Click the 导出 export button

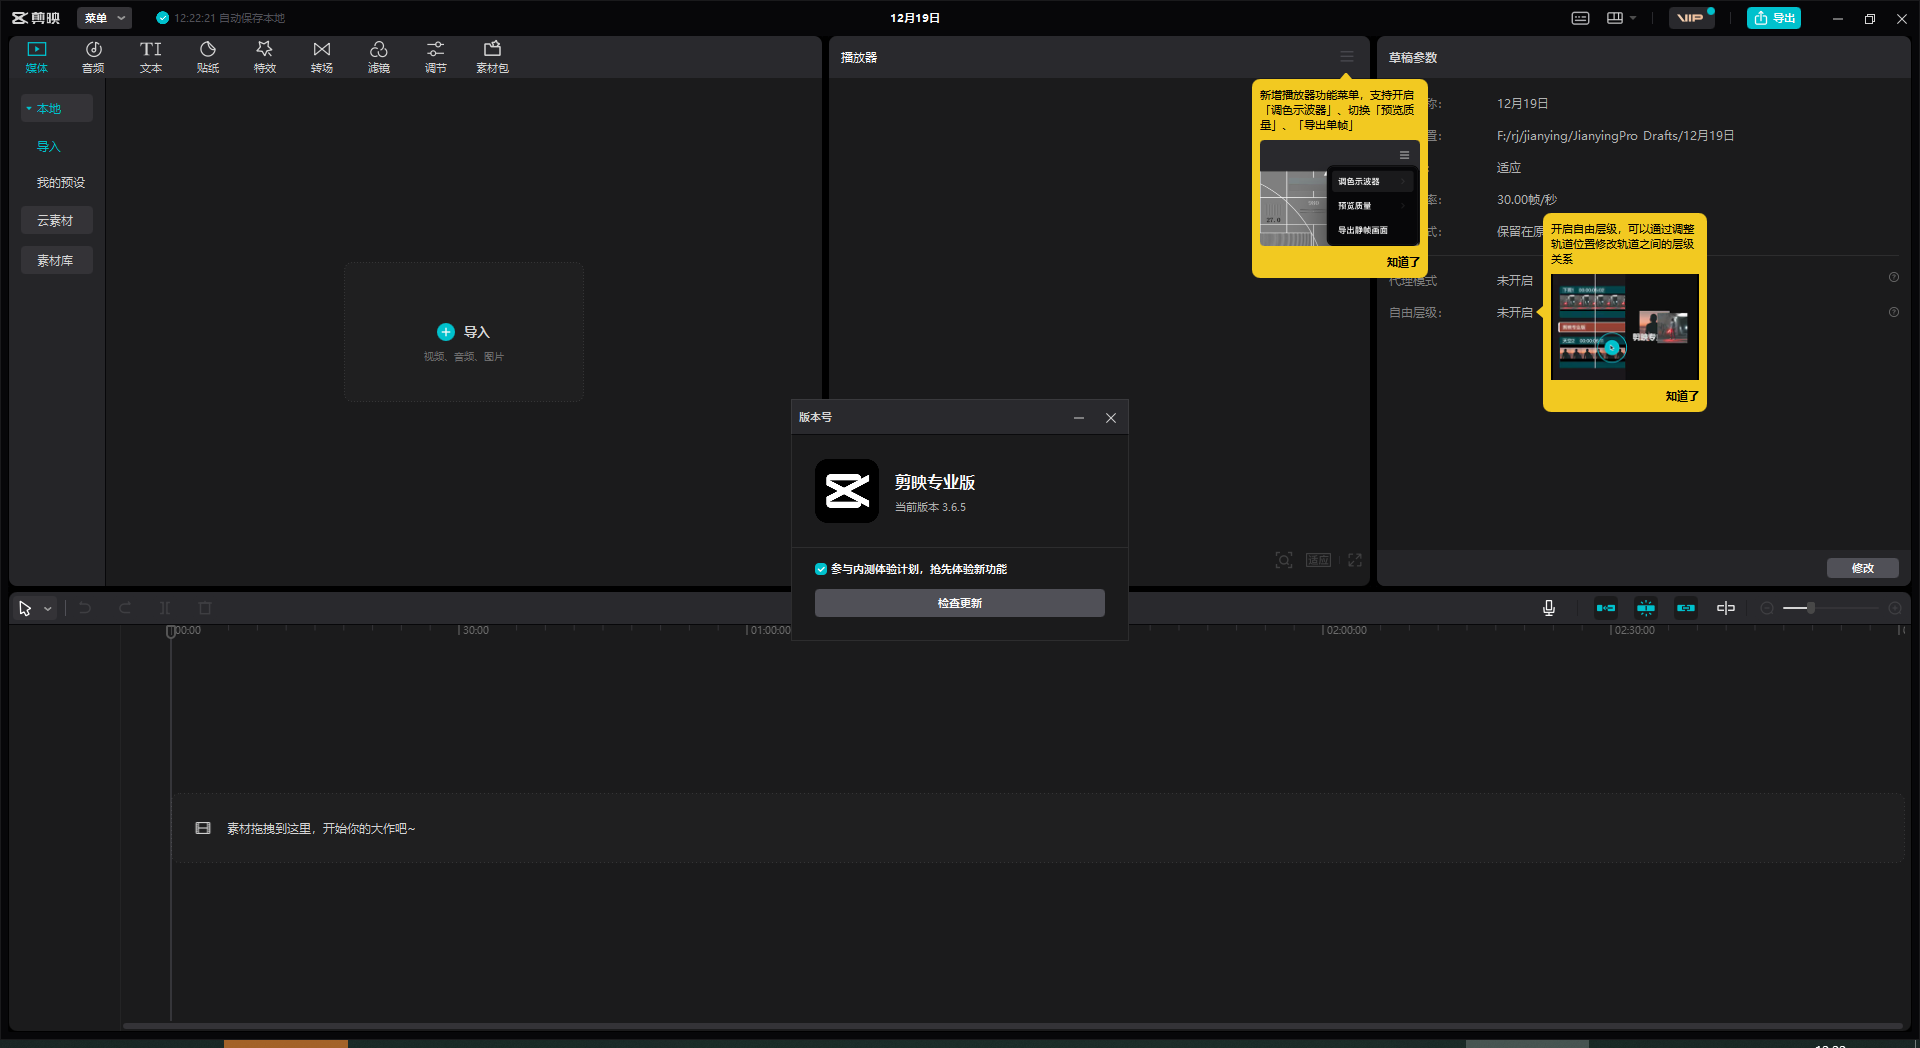click(1774, 18)
